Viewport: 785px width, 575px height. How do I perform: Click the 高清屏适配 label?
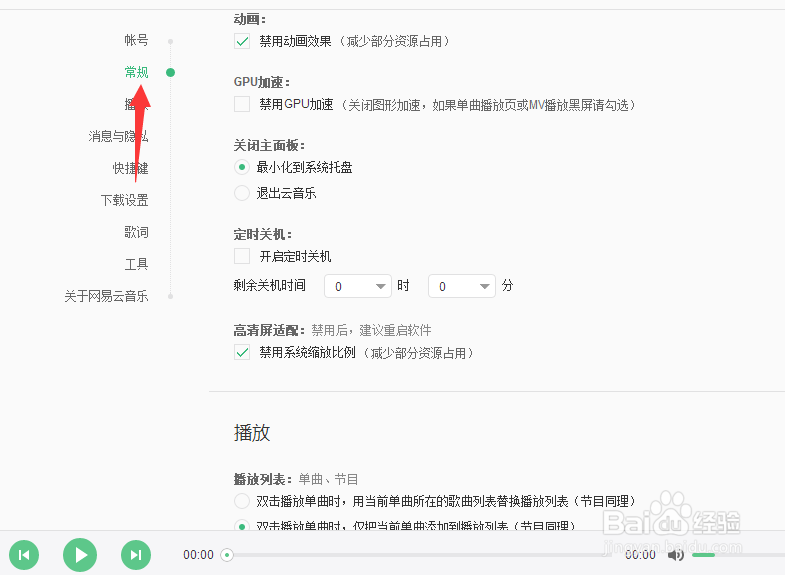click(269, 330)
